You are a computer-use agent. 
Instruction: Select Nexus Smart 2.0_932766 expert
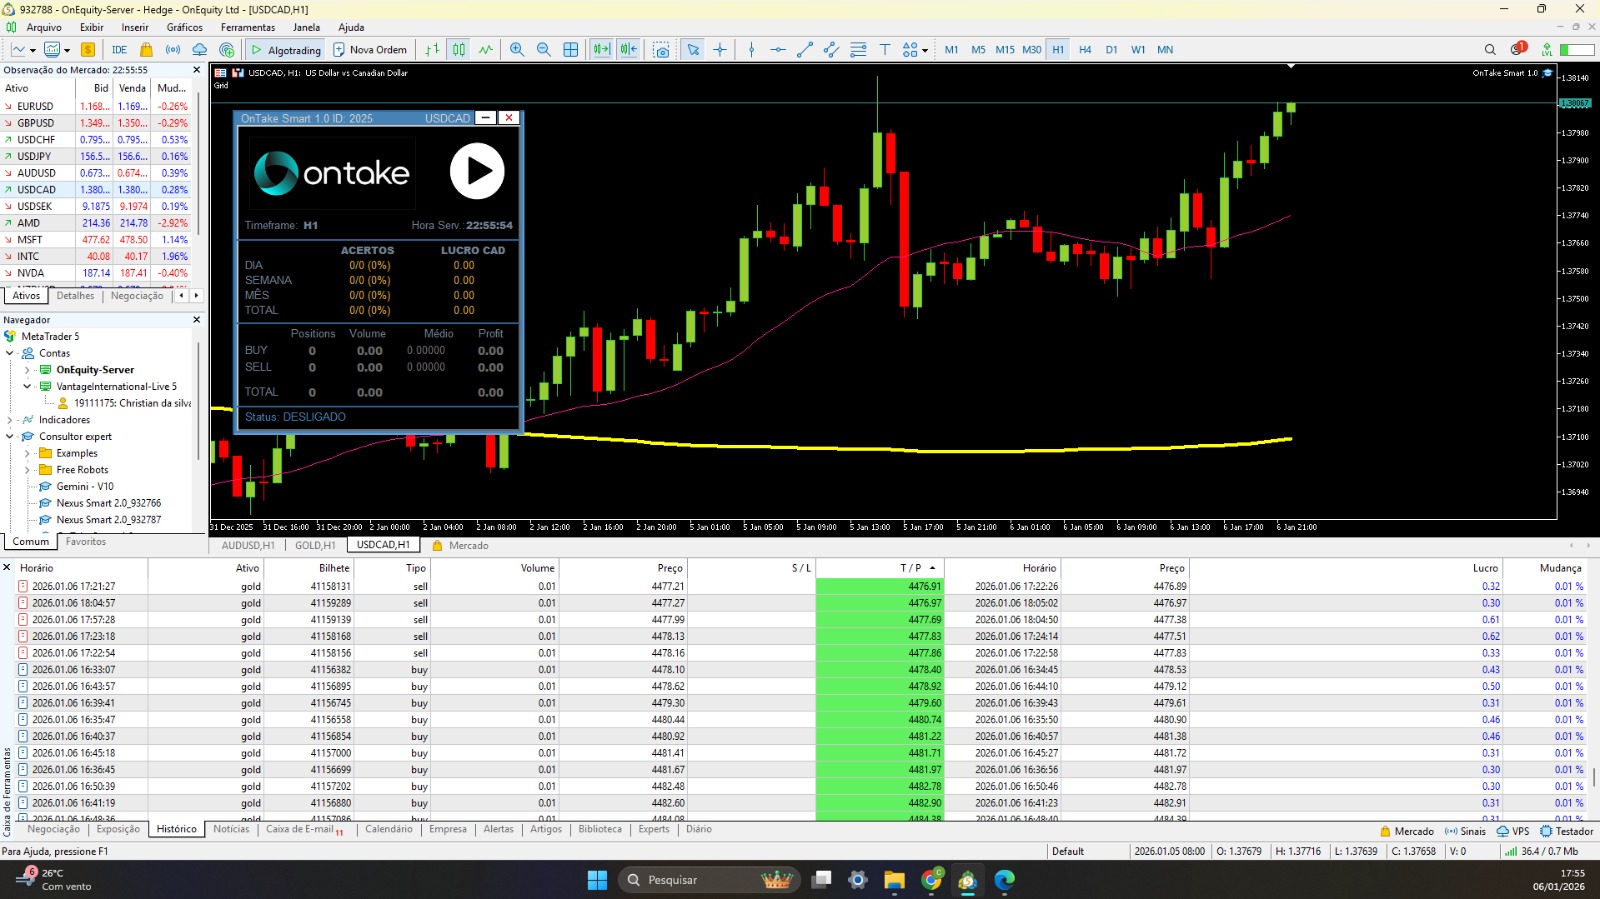[108, 503]
